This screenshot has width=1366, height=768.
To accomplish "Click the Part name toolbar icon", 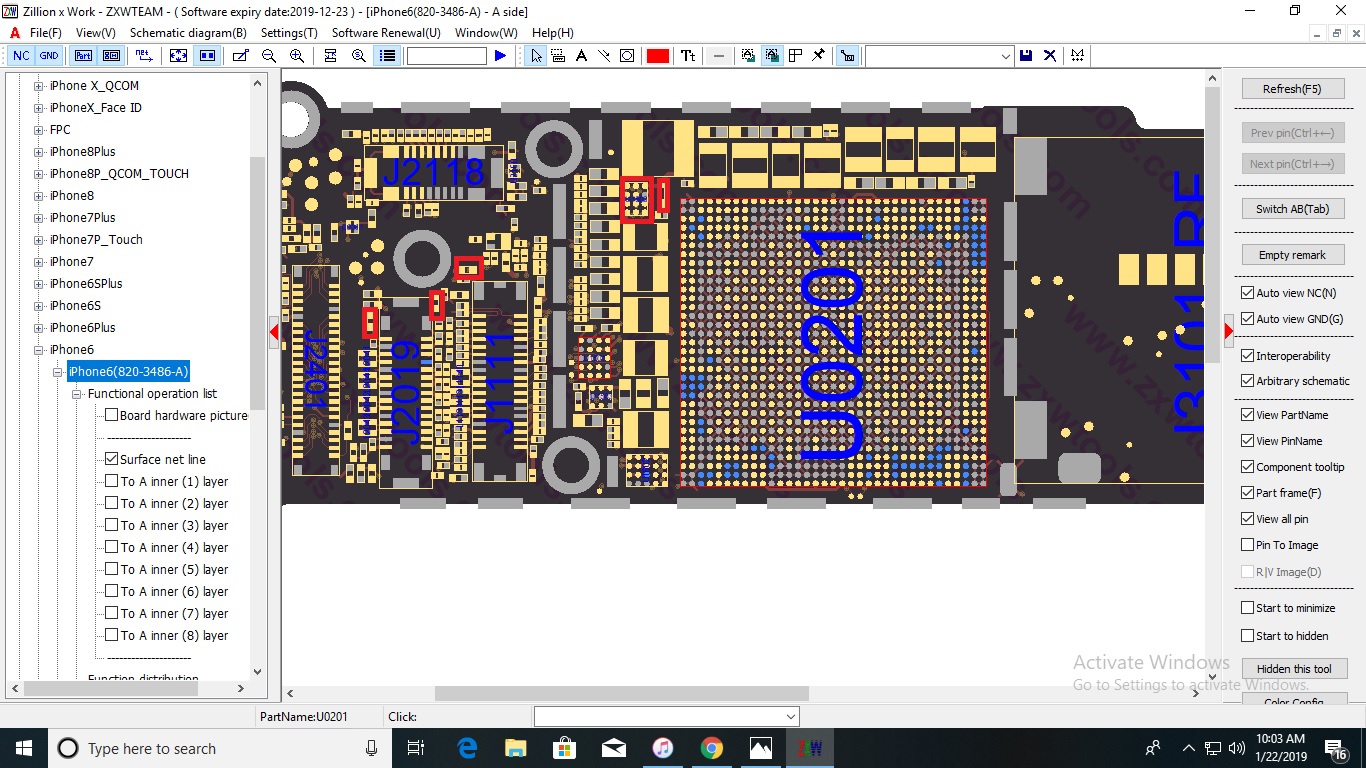I will tap(84, 56).
